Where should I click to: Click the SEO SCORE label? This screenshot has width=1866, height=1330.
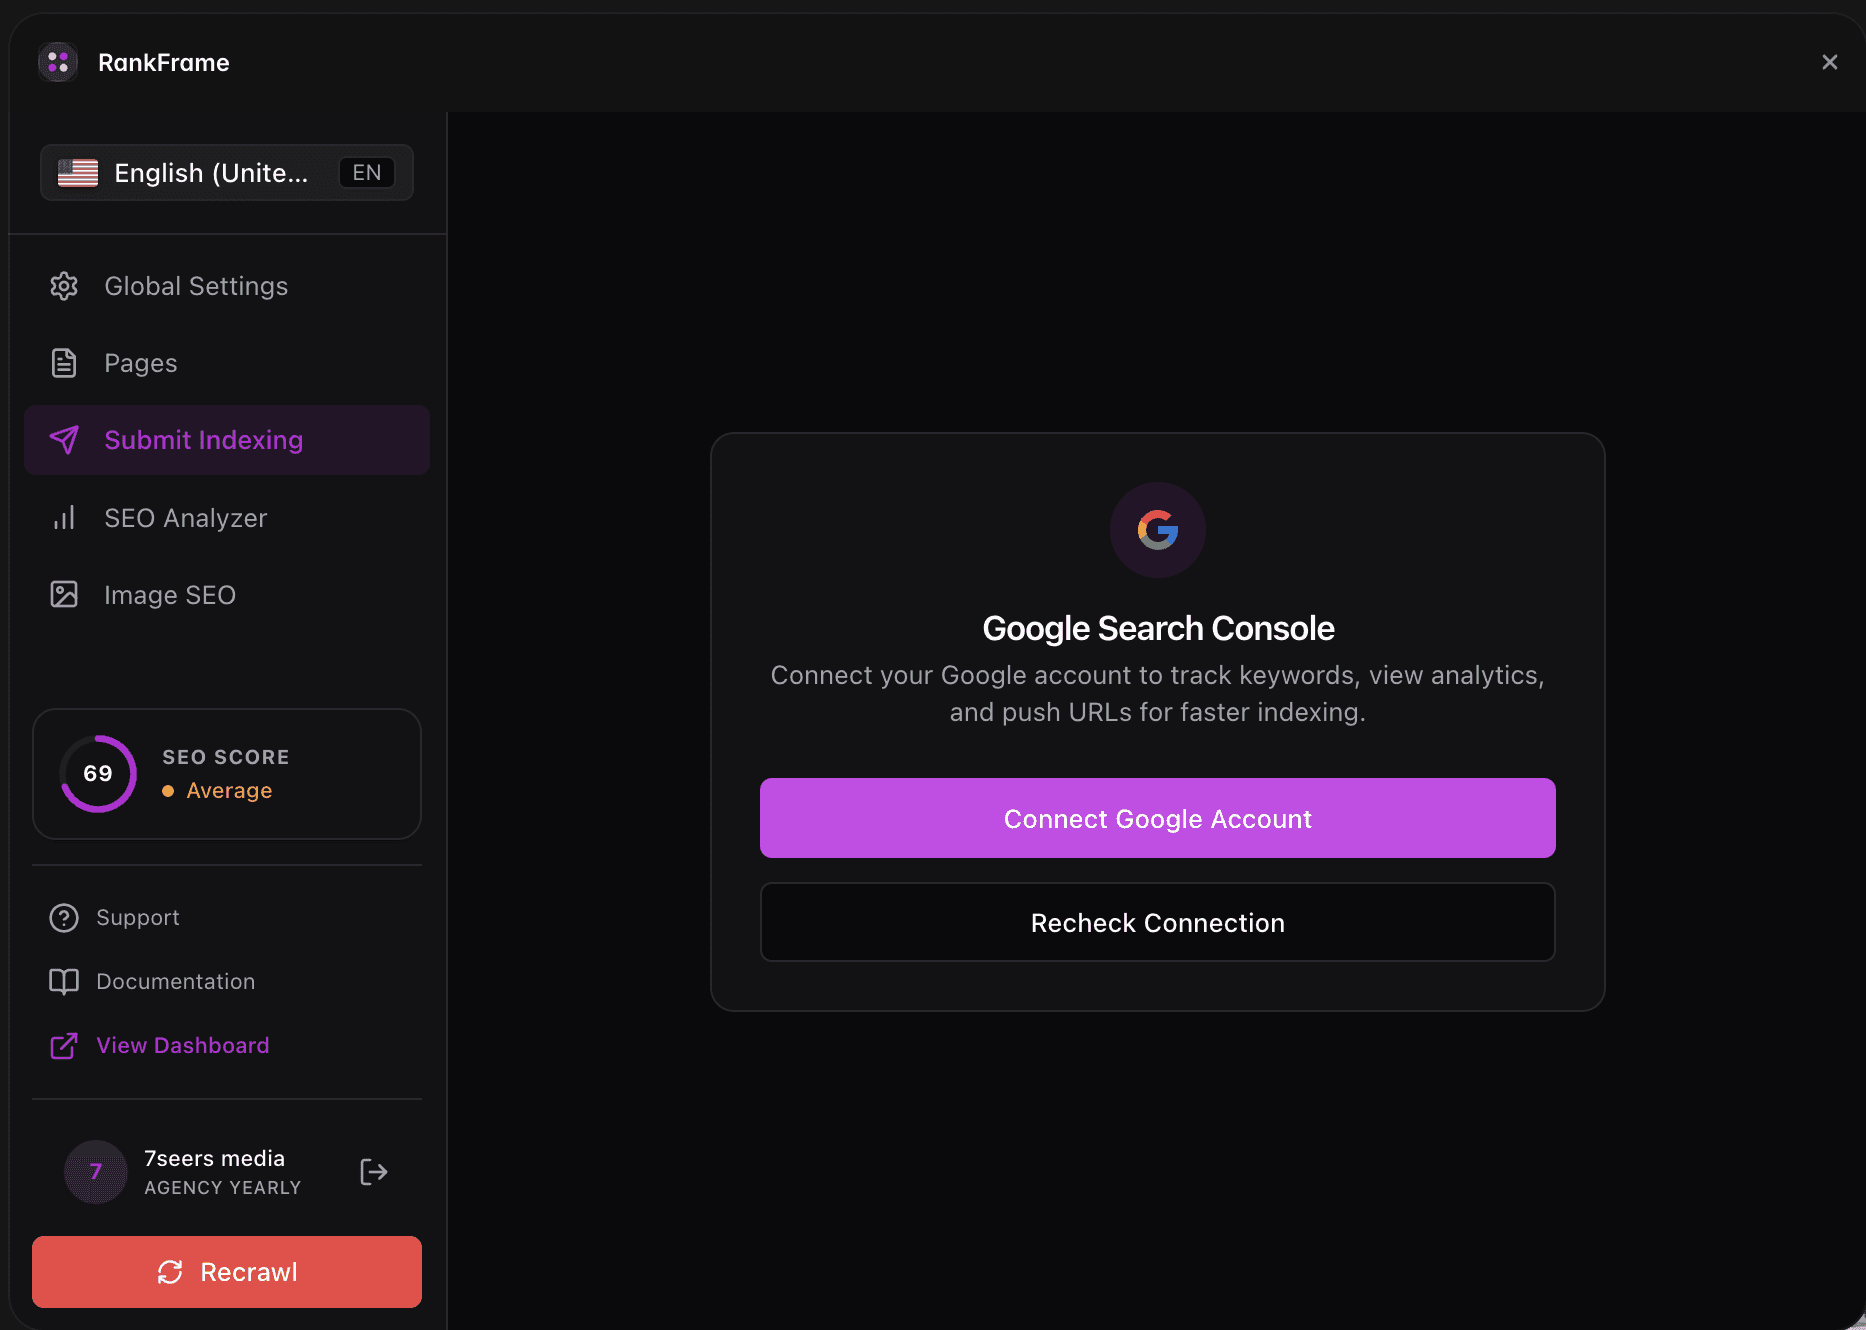pos(226,757)
